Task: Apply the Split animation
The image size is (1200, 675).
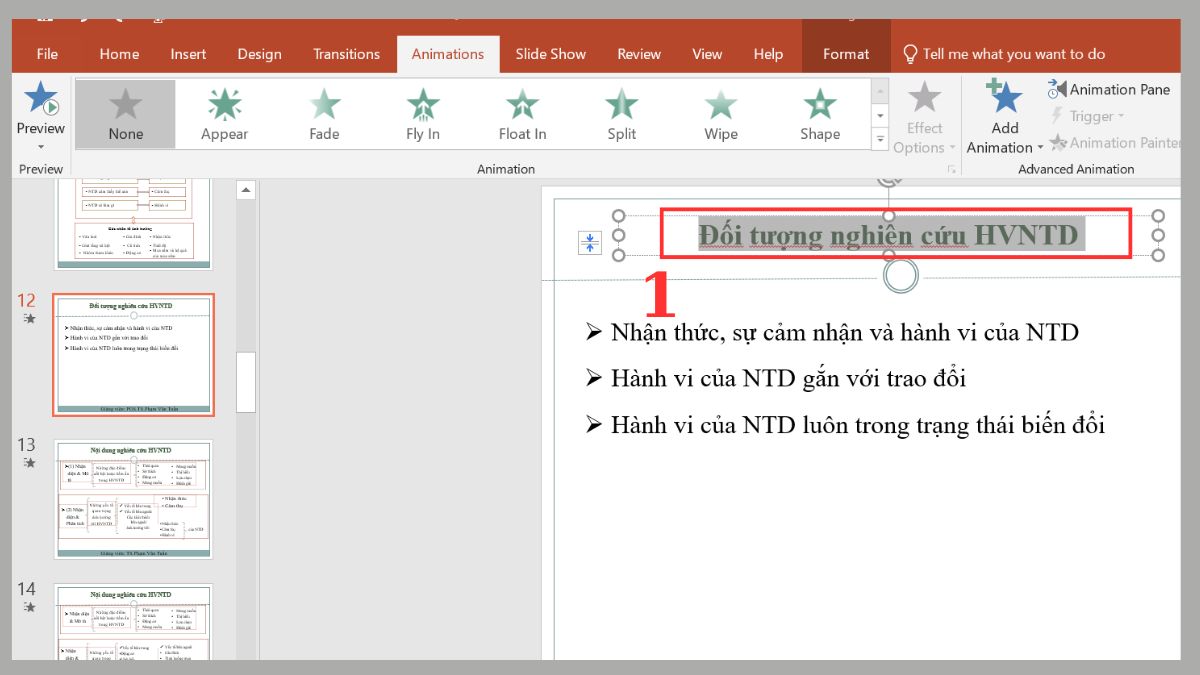Action: tap(620, 110)
